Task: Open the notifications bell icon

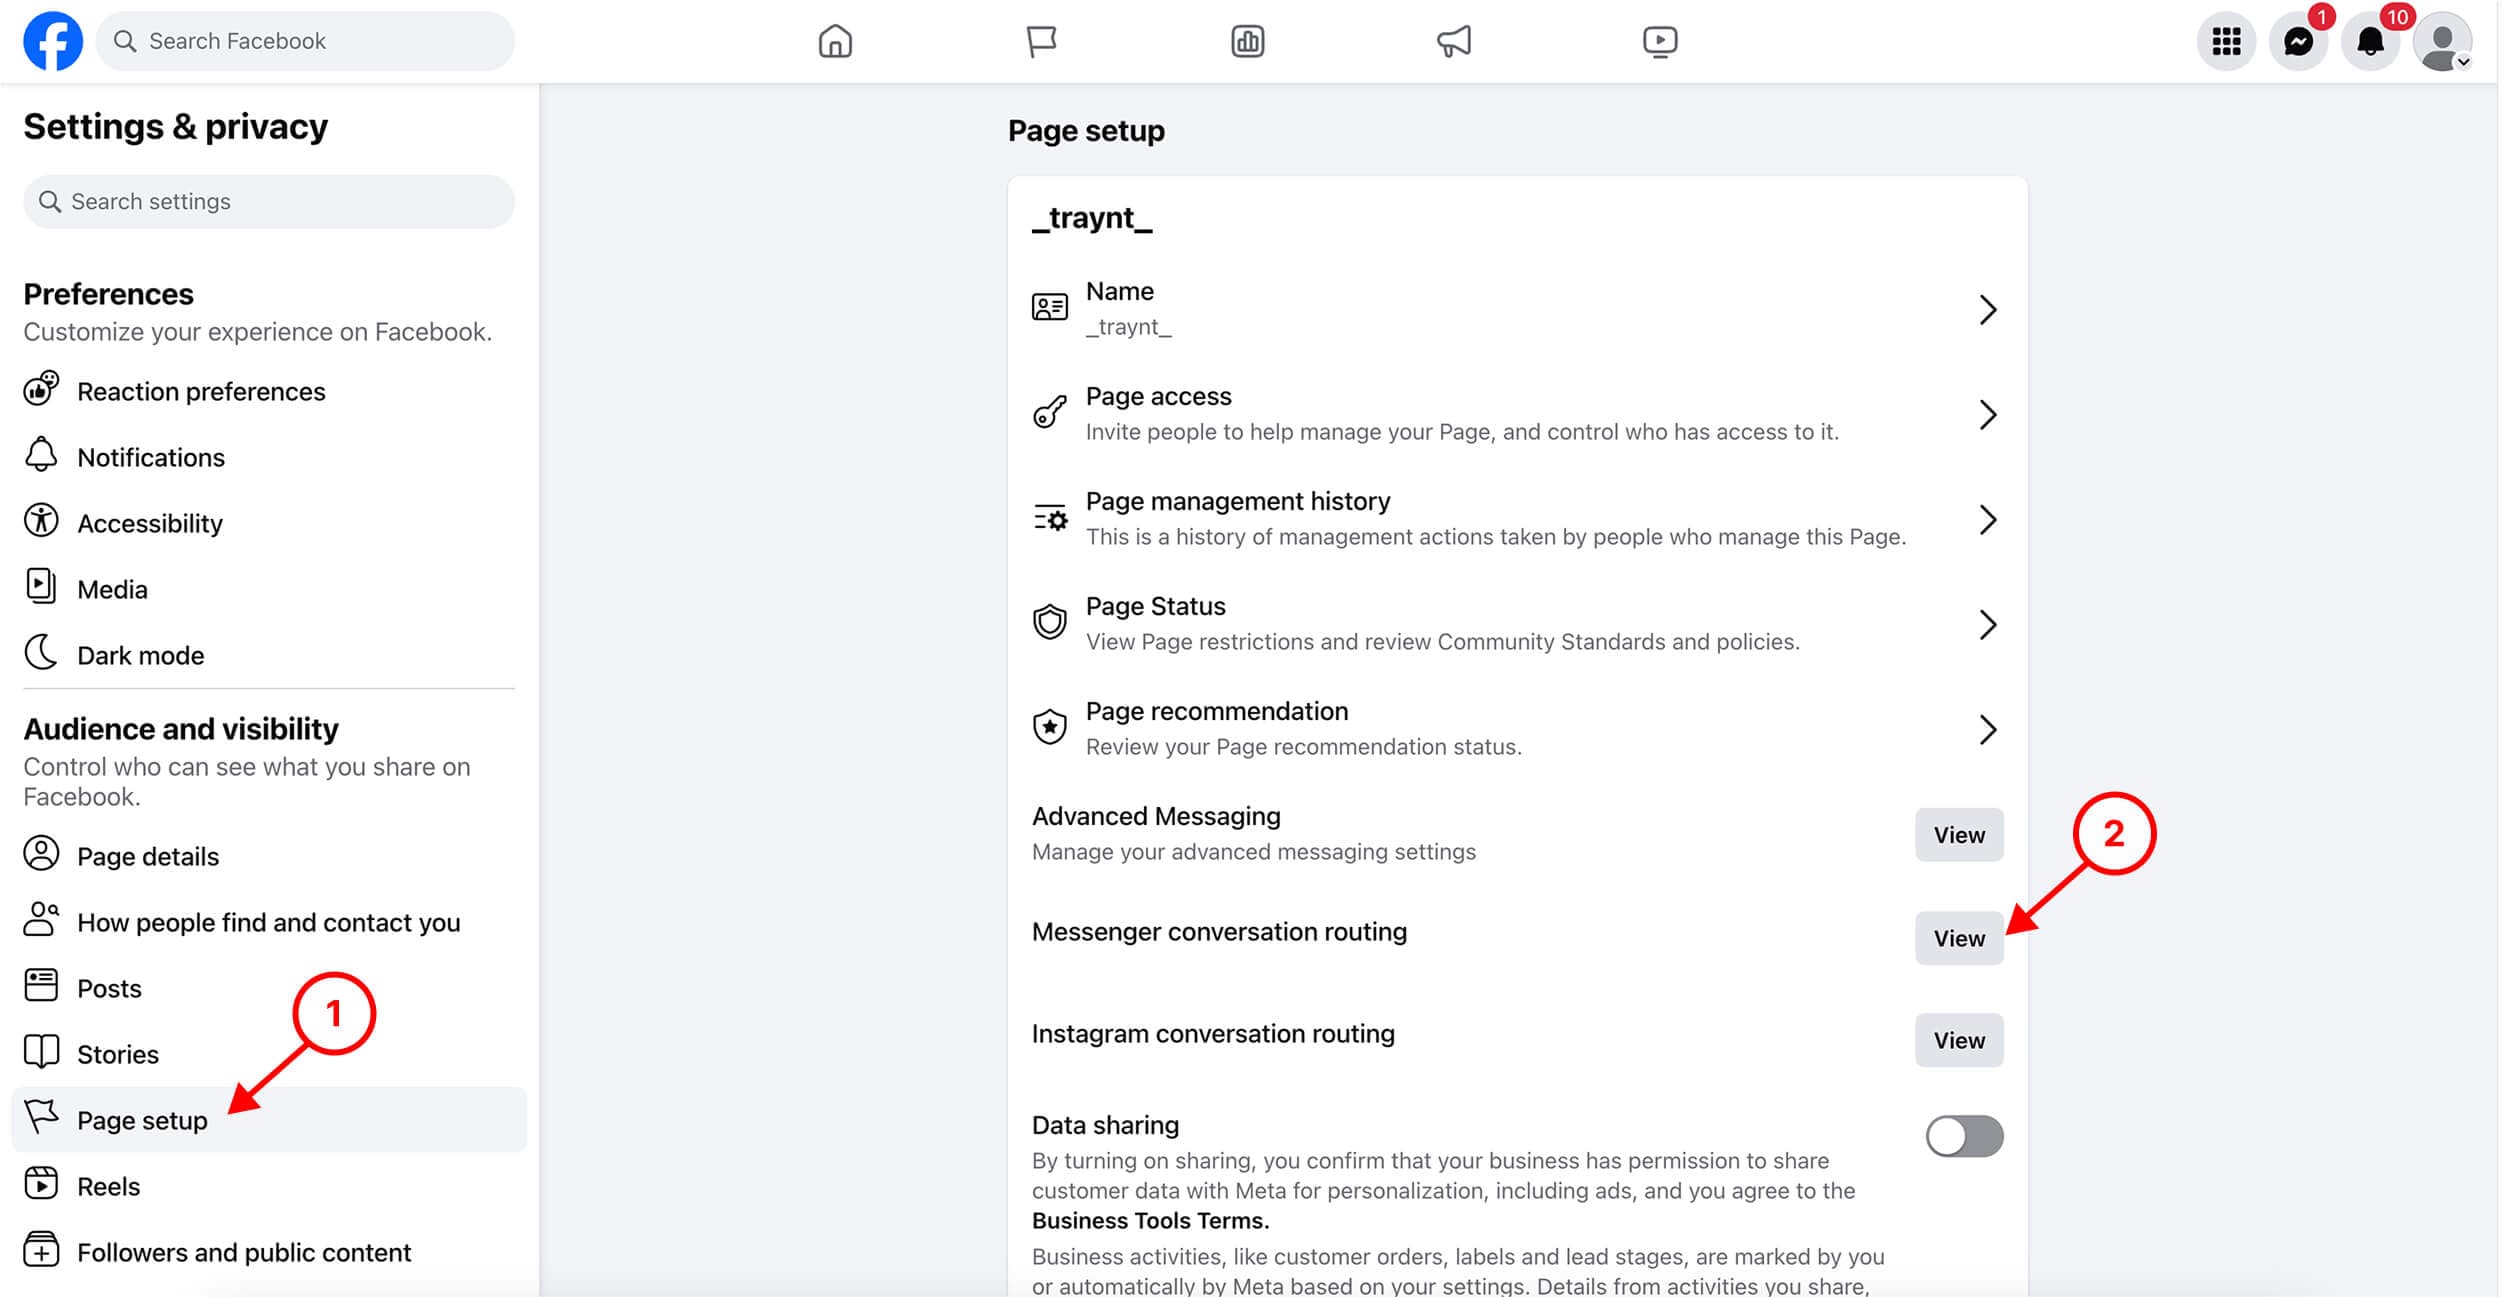Action: tap(2370, 41)
